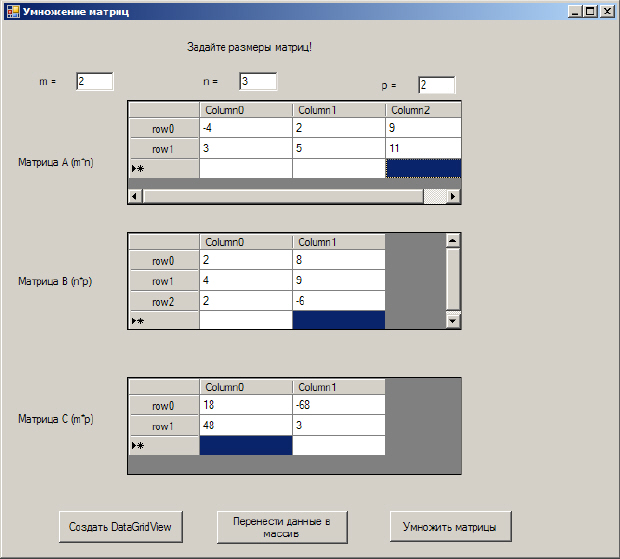Select Matrix C cell with value 18
Screen dimensions: 620x559
coord(246,405)
